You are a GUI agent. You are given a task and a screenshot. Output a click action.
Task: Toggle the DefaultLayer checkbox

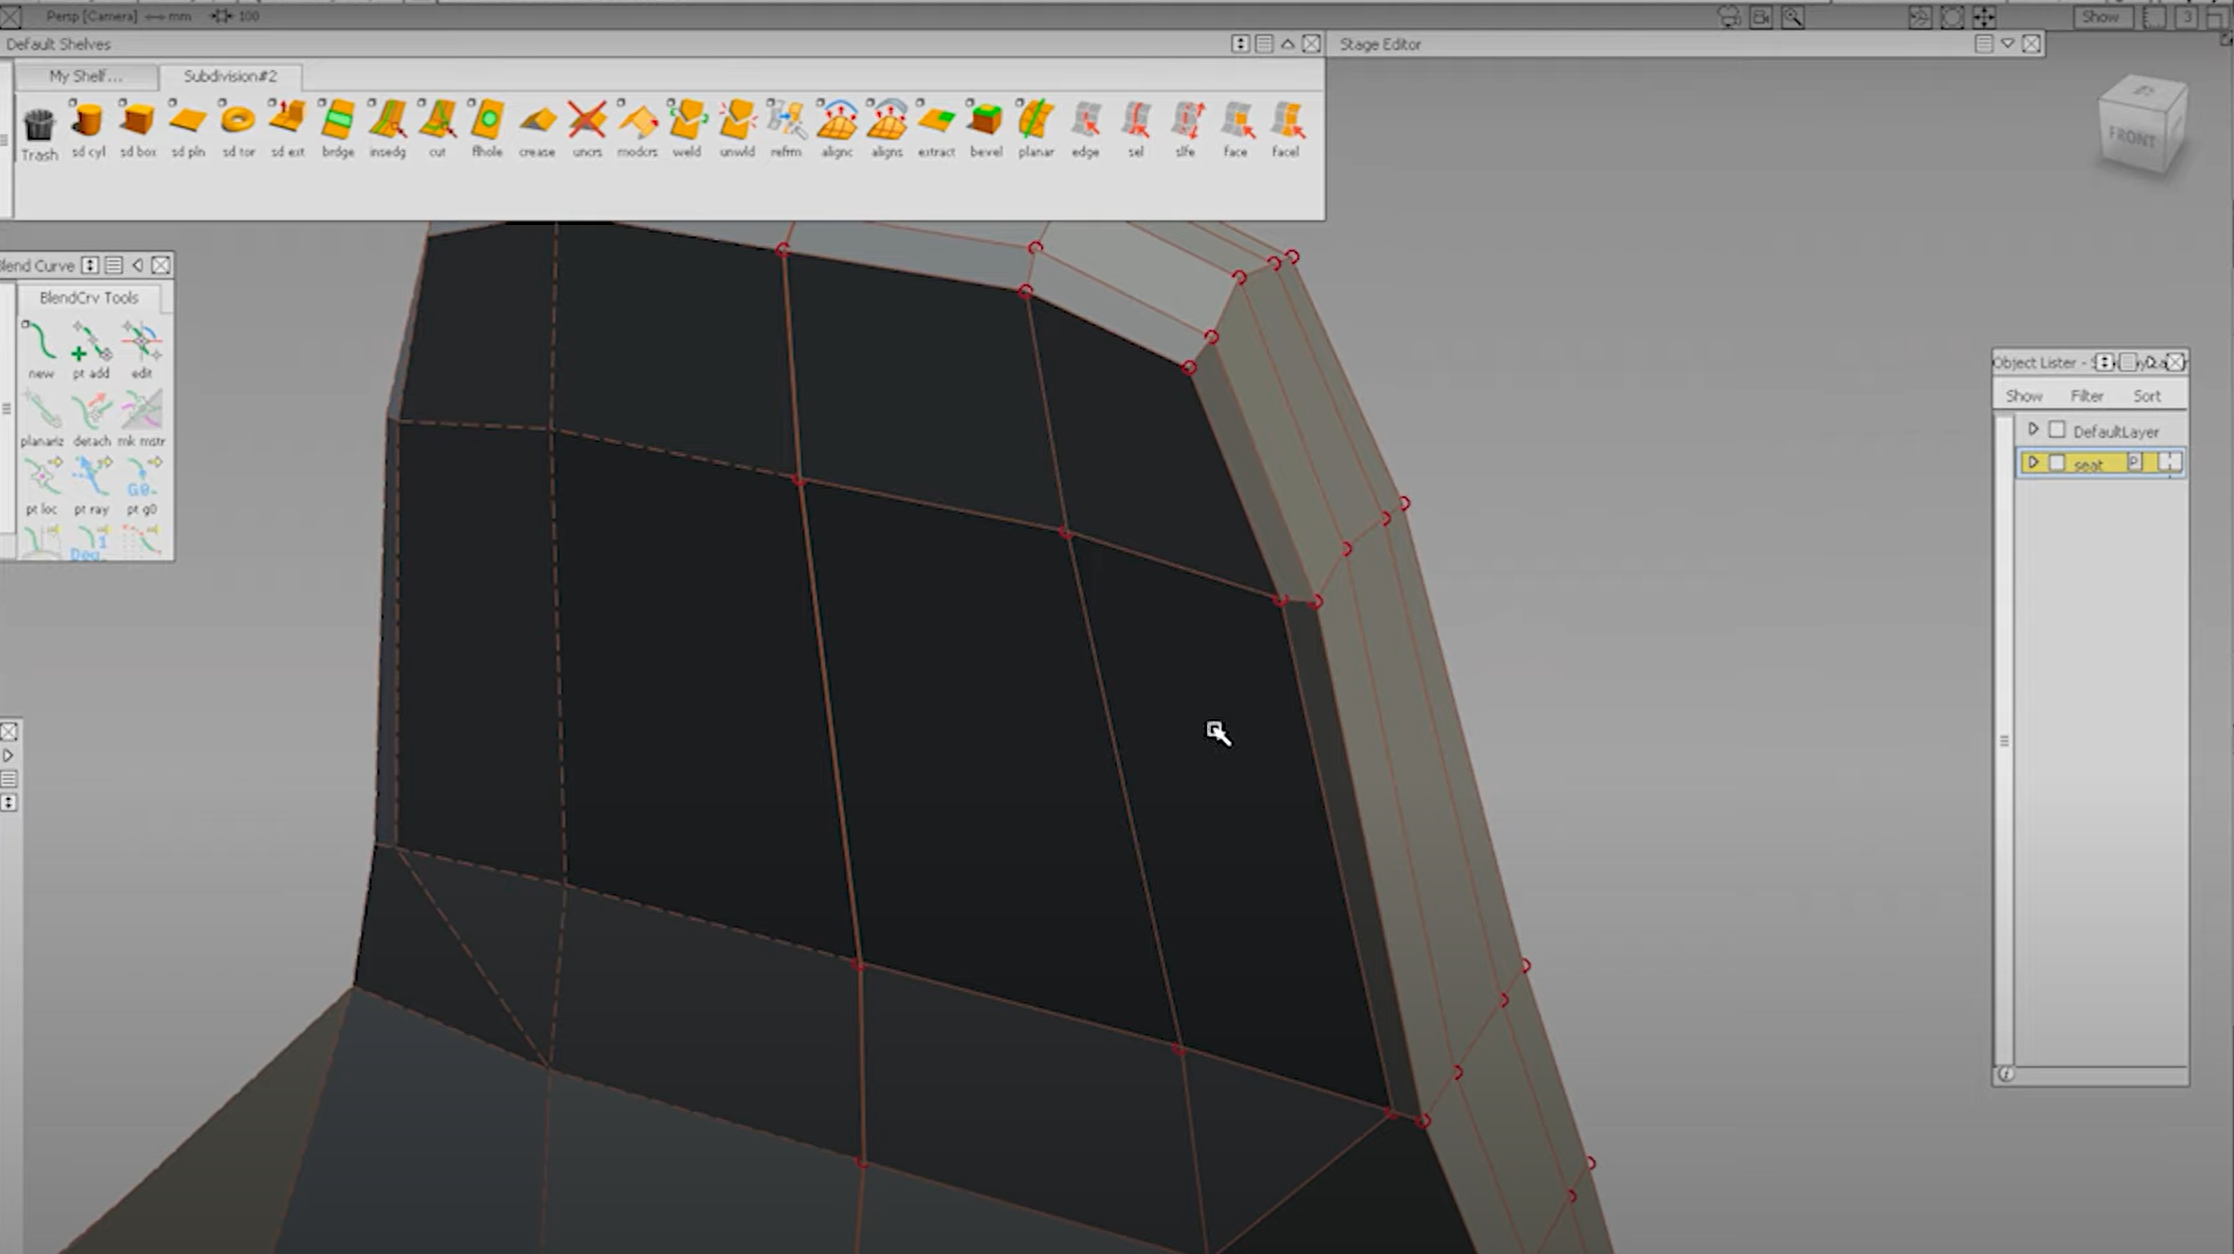2058,429
